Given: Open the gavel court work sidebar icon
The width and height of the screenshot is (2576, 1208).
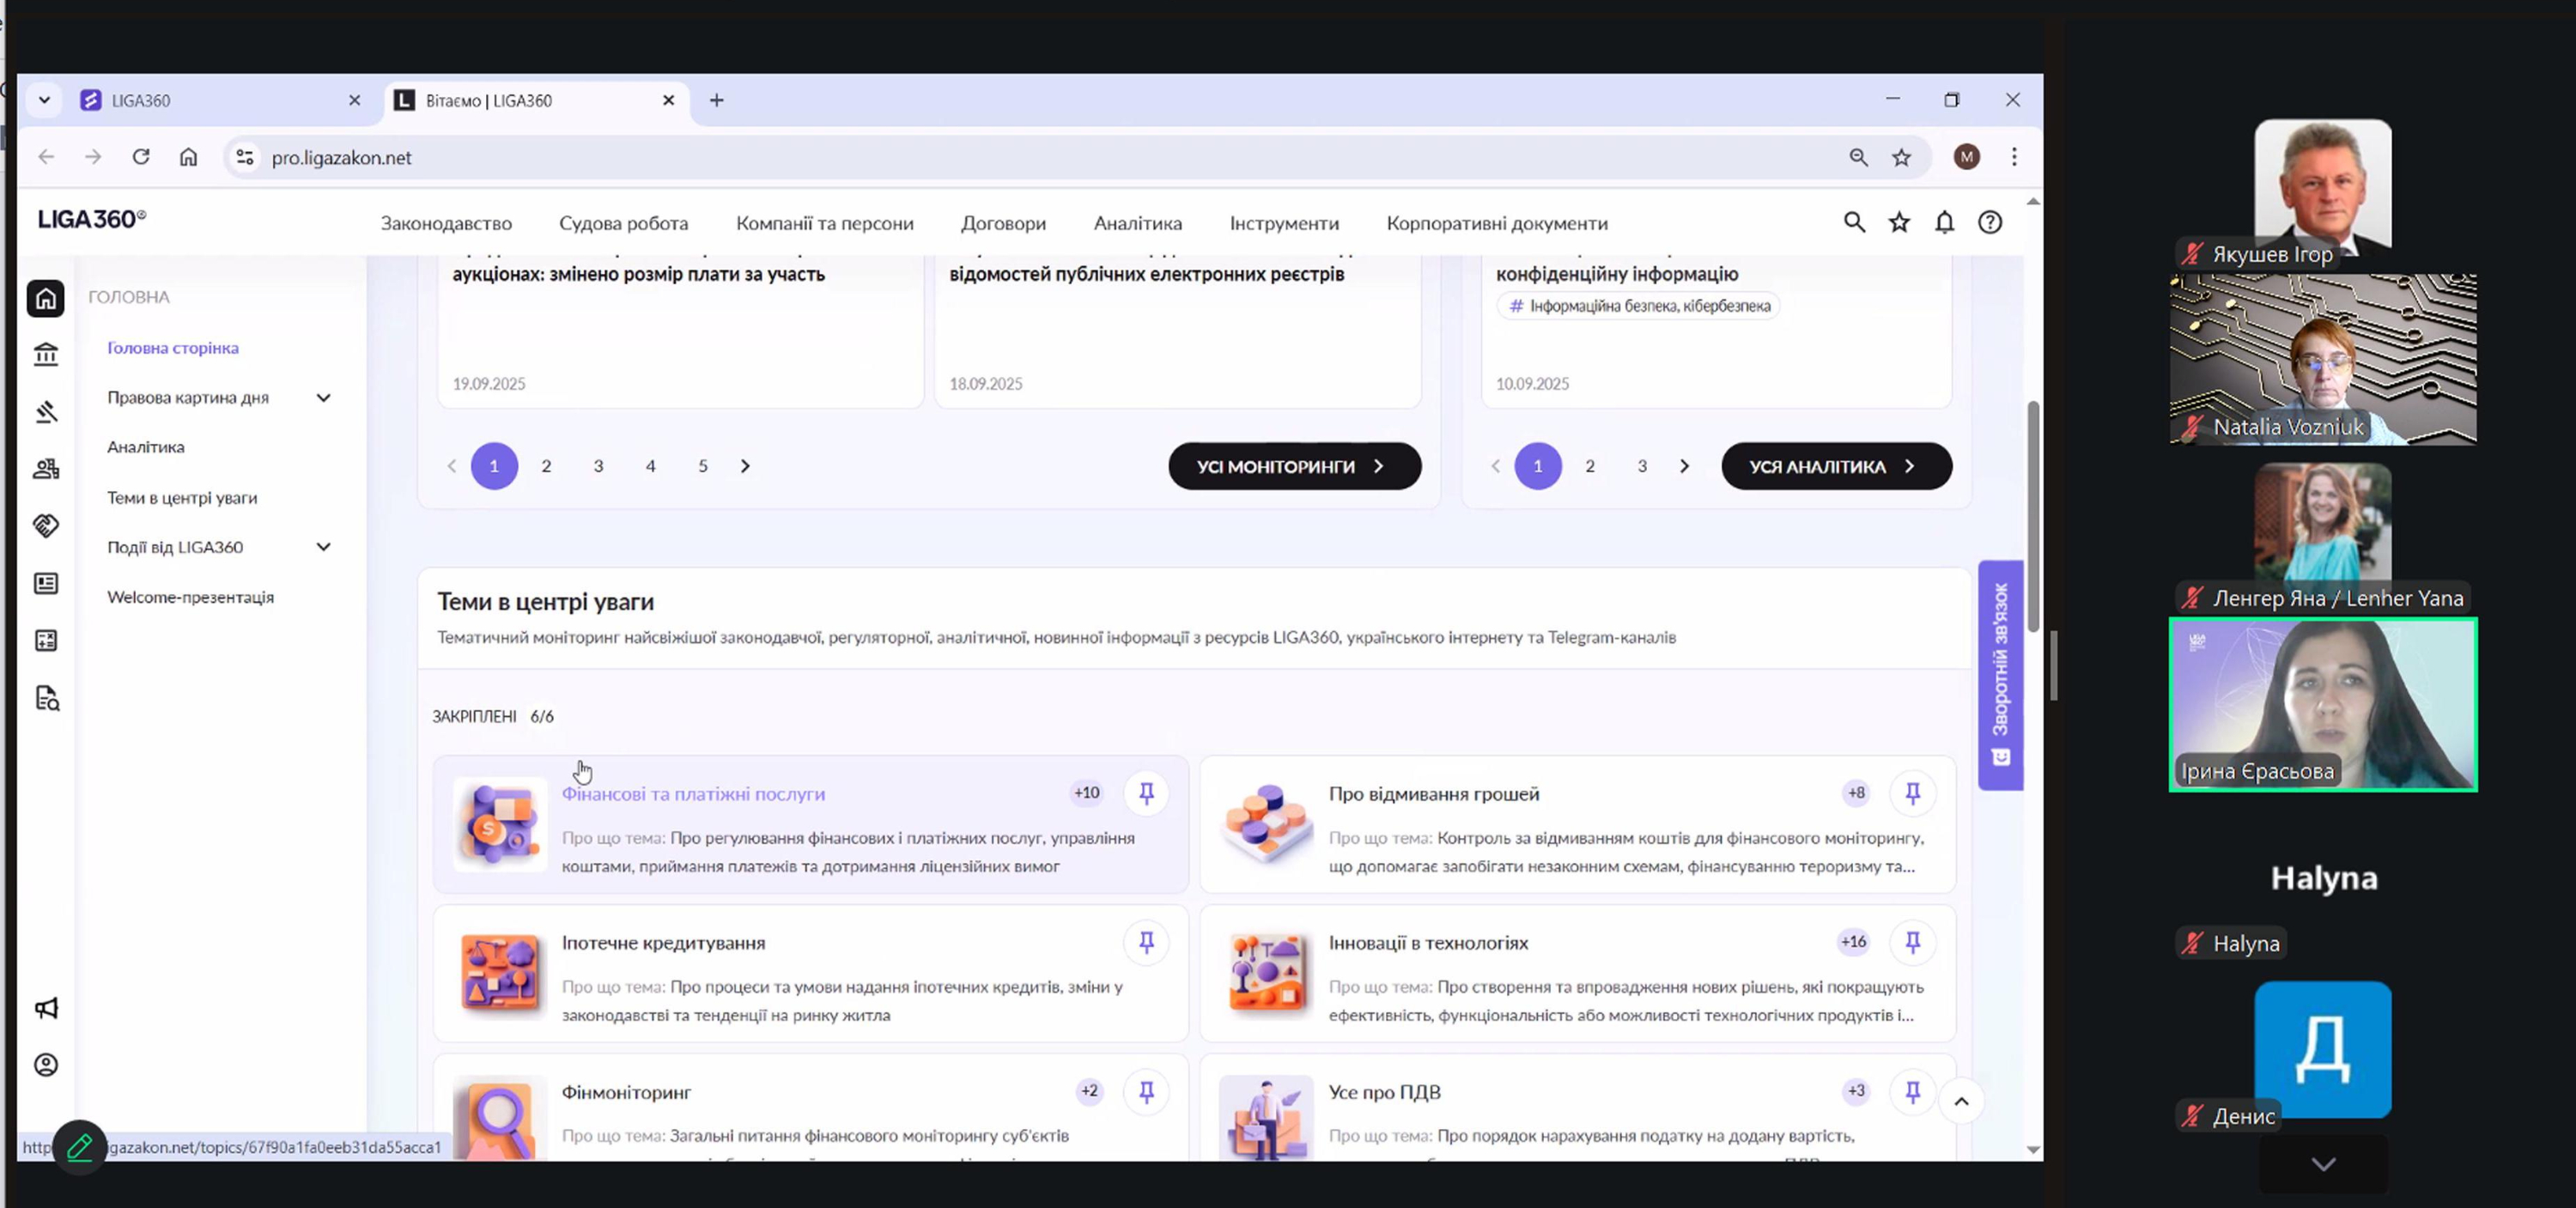Looking at the screenshot, I should (x=46, y=412).
